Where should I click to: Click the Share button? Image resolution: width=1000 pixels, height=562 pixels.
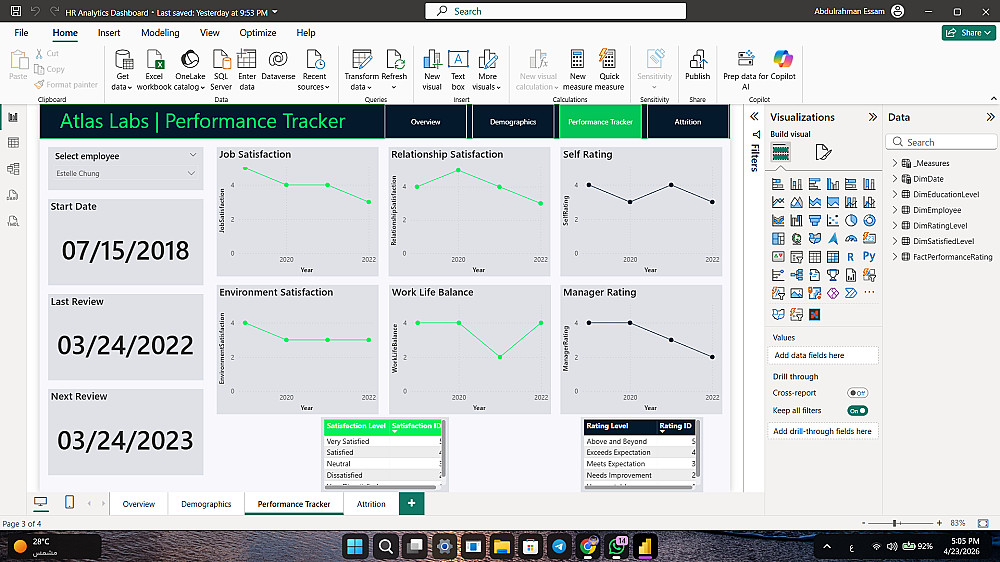968,33
